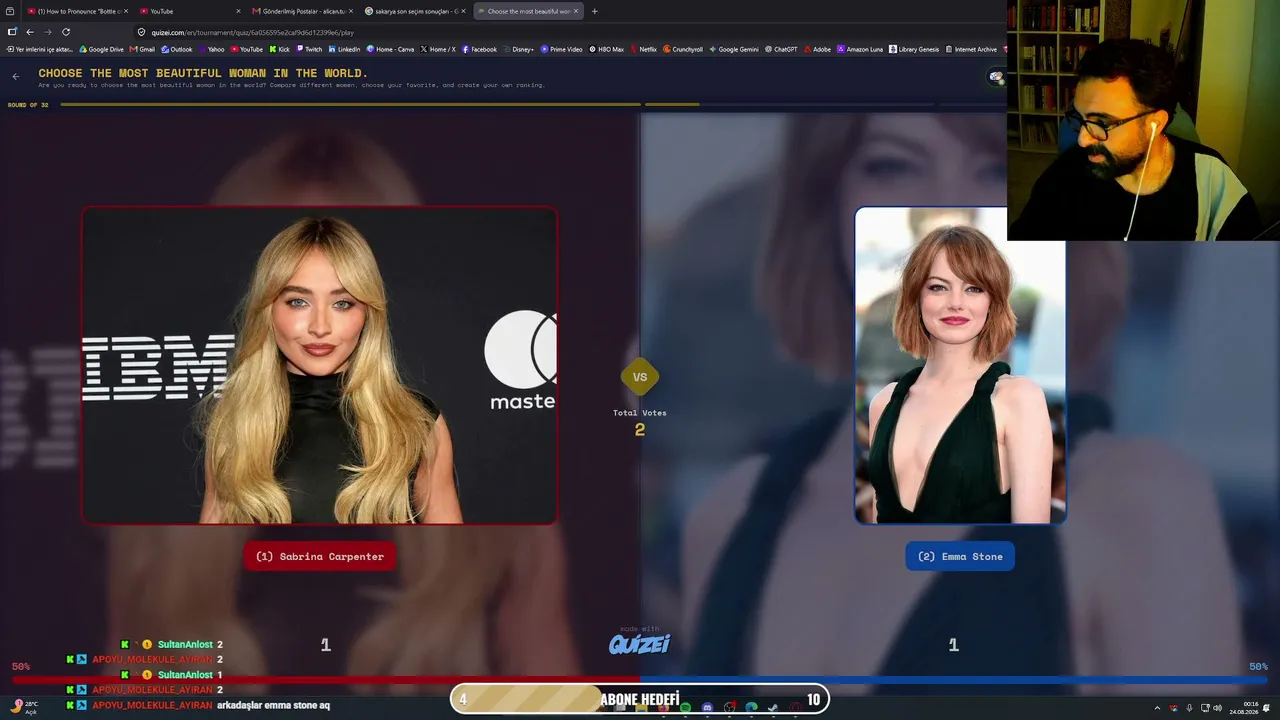Show hidden system tray icons
The height and width of the screenshot is (720, 1280).
pyautogui.click(x=1157, y=708)
